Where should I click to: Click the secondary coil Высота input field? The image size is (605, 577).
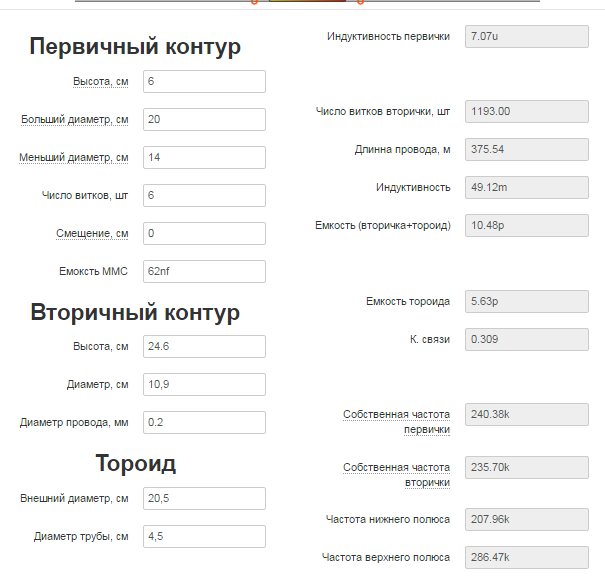click(x=204, y=346)
